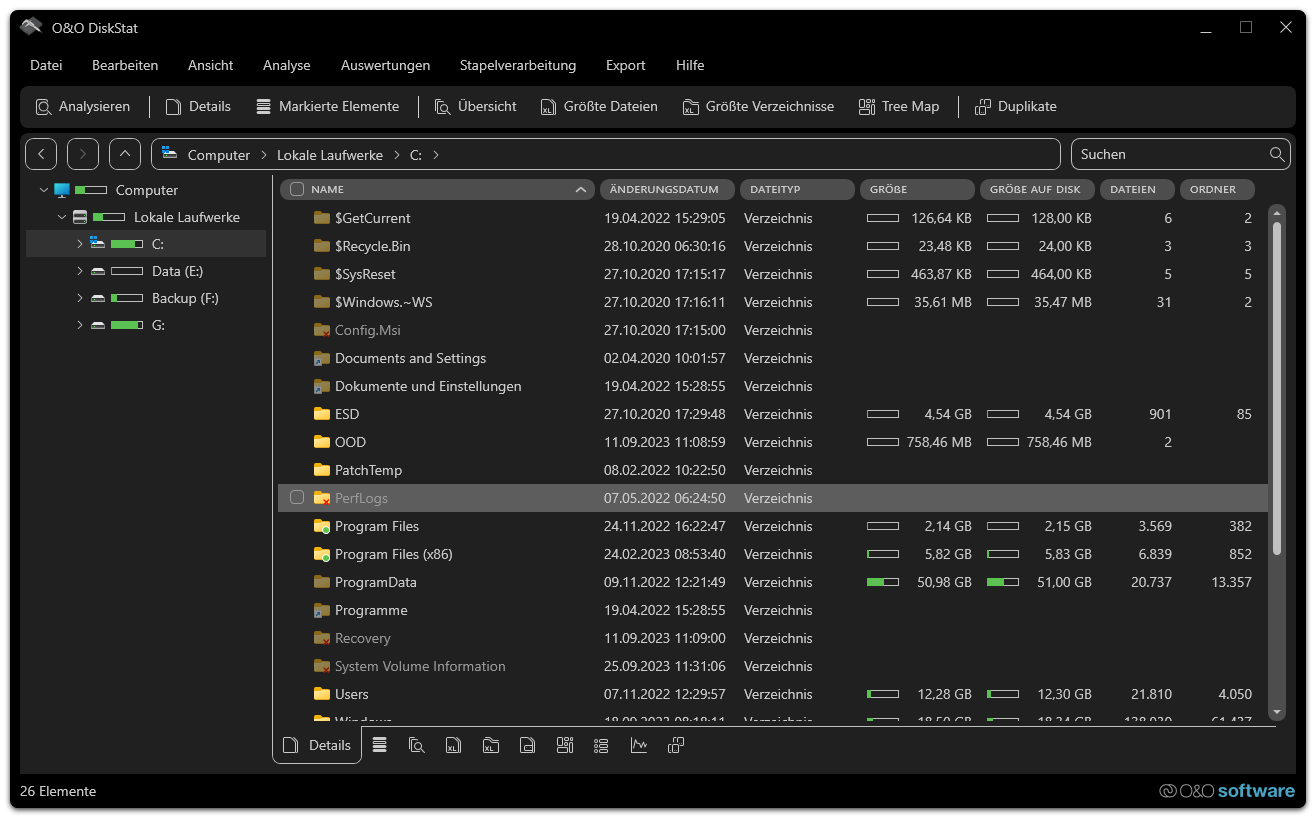Show Markierte Elemente from the toolbar
This screenshot has height=818, width=1316.
point(327,106)
